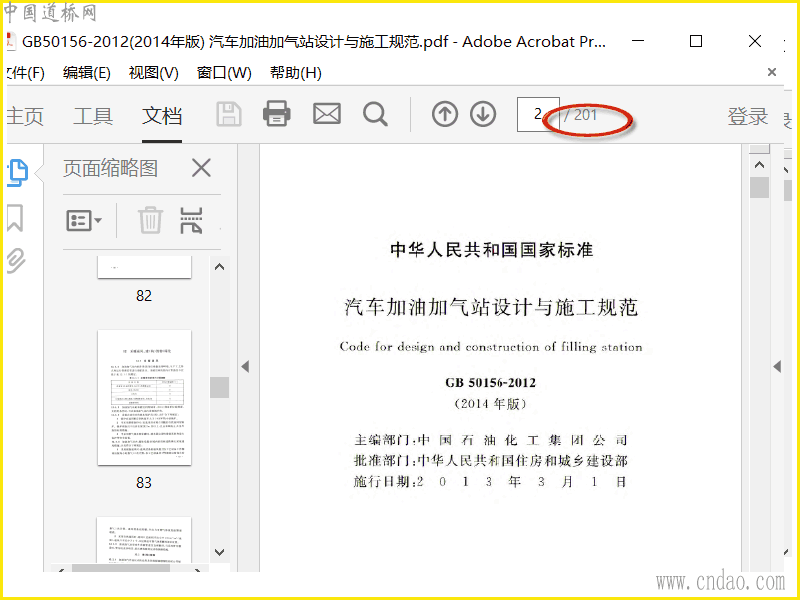Minimize the Acrobat window
The image size is (800, 600).
point(638,41)
